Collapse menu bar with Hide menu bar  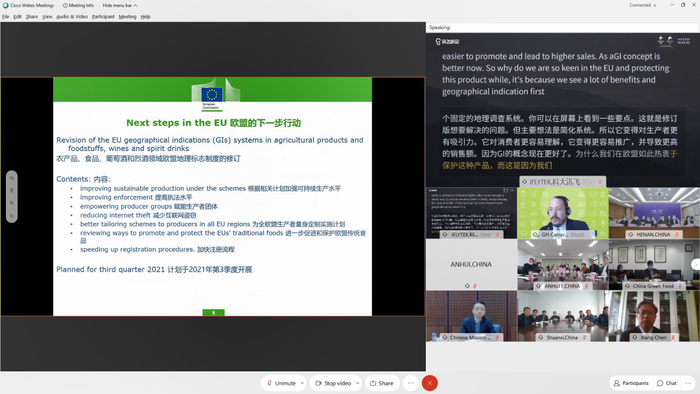tap(120, 5)
